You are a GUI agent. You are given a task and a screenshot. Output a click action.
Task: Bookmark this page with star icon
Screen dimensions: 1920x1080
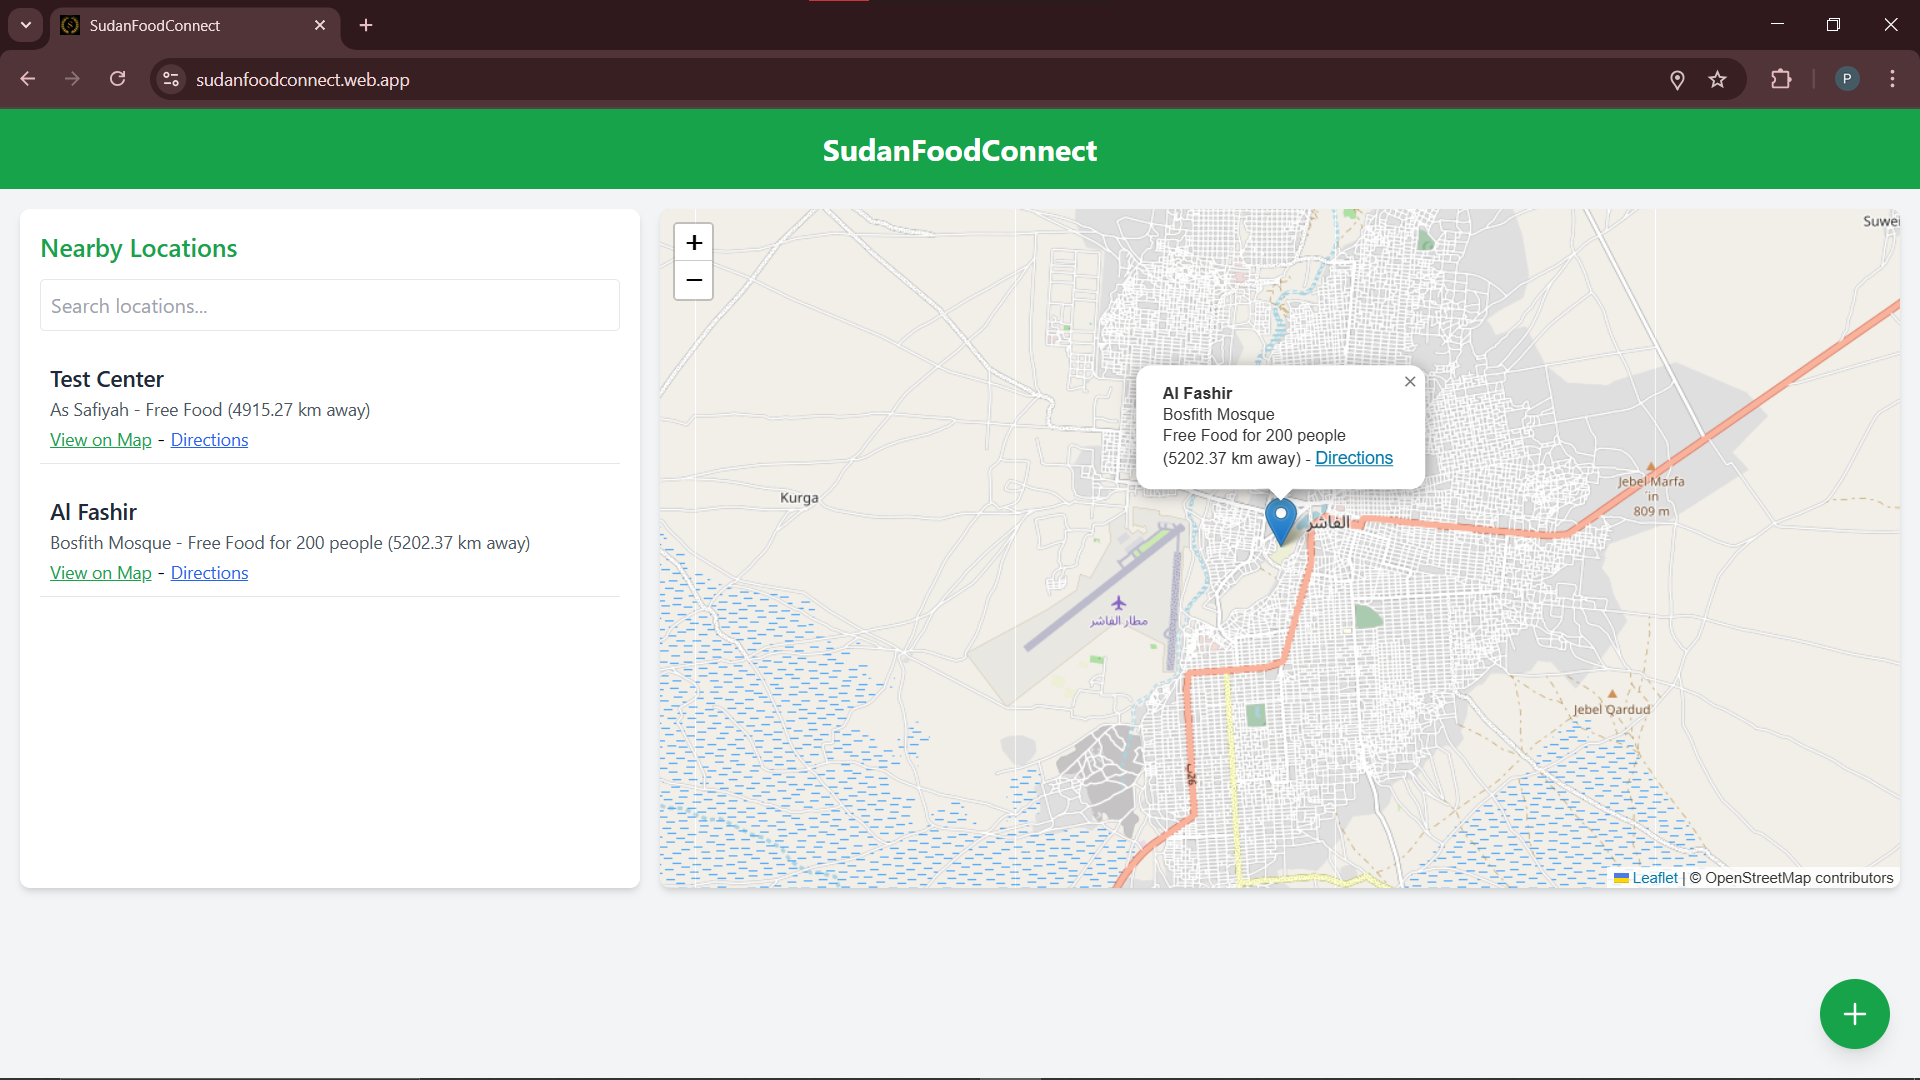pyautogui.click(x=1717, y=80)
